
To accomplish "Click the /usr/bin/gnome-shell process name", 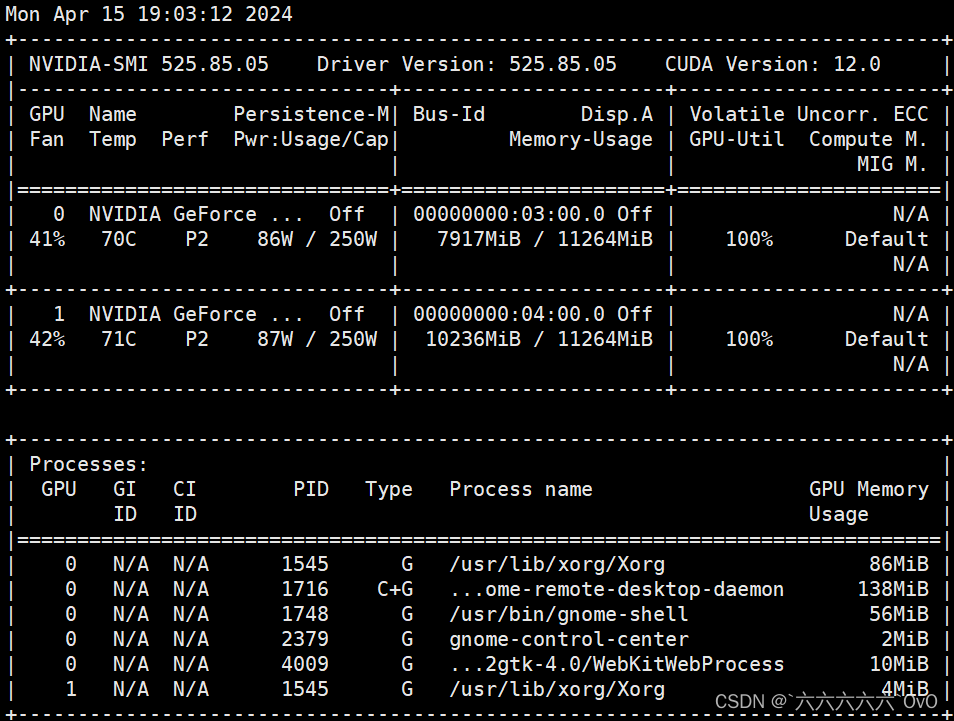I will (x=567, y=613).
